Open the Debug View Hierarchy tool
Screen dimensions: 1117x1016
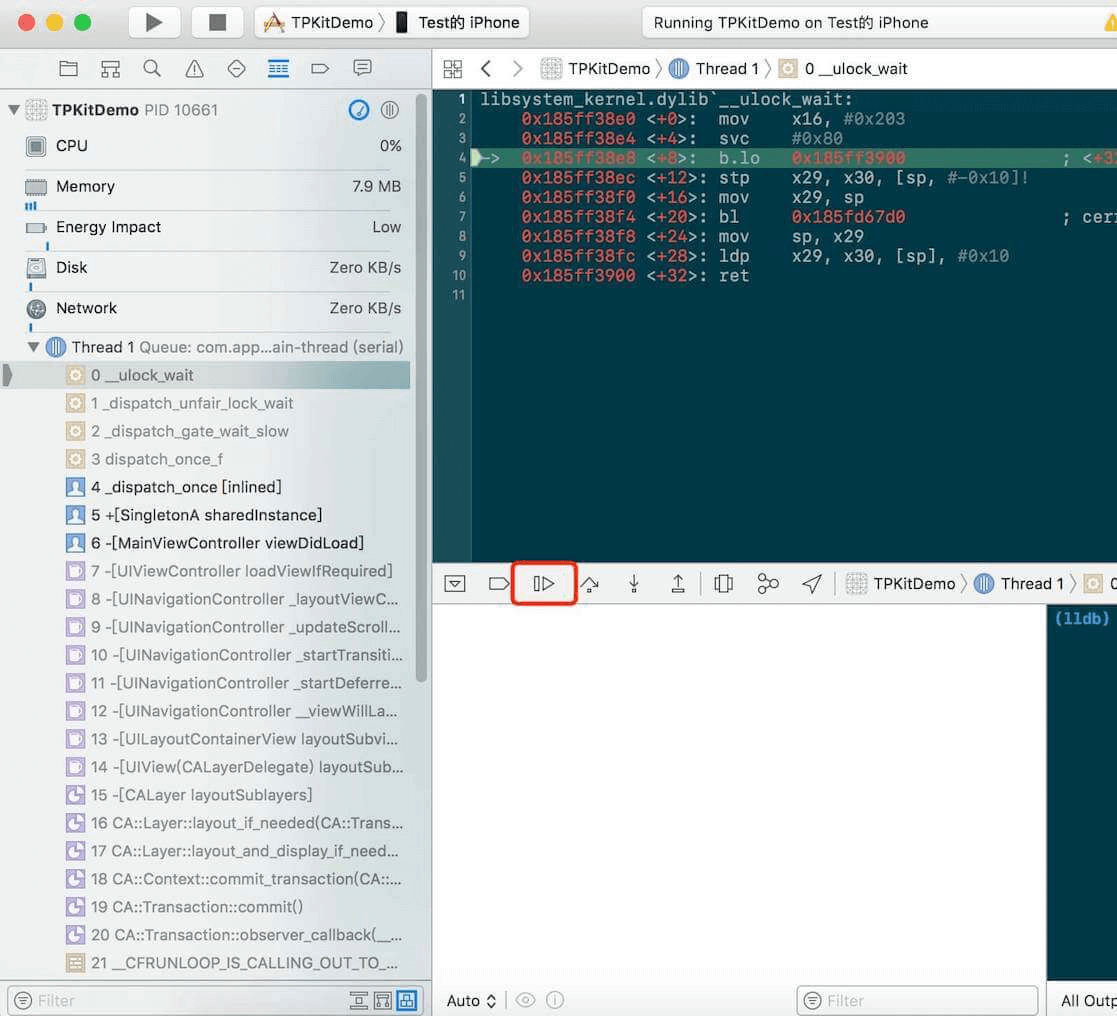click(x=723, y=584)
